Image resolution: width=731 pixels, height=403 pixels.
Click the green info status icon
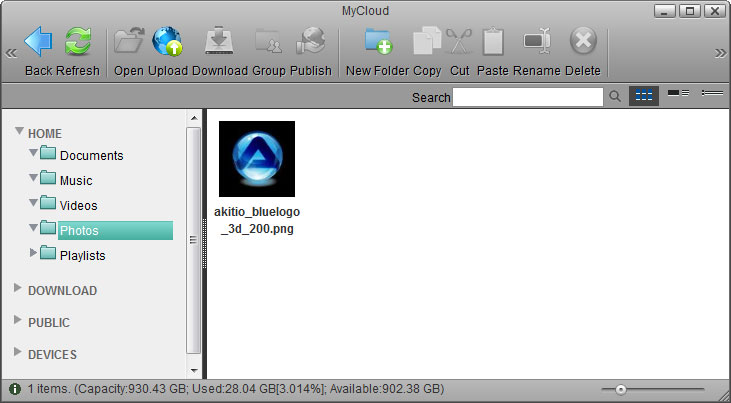point(15,389)
